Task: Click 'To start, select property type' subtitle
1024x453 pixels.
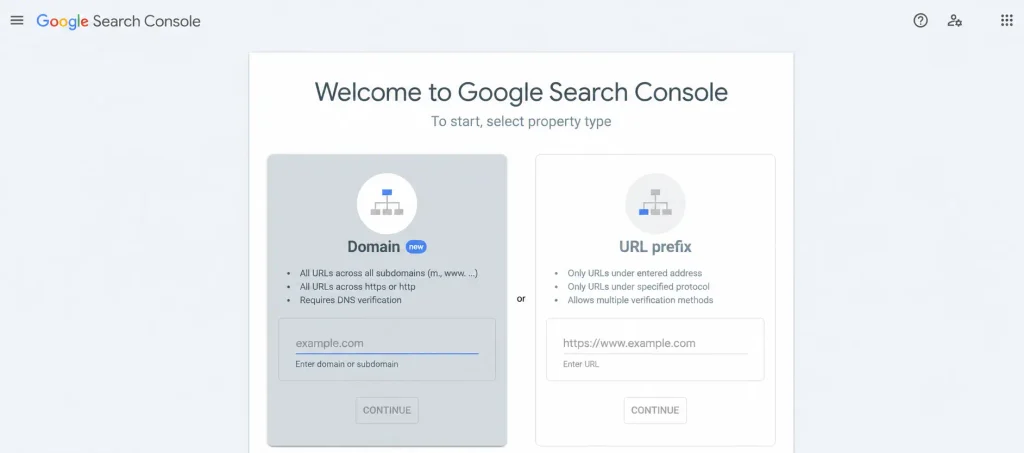Action: (x=521, y=121)
